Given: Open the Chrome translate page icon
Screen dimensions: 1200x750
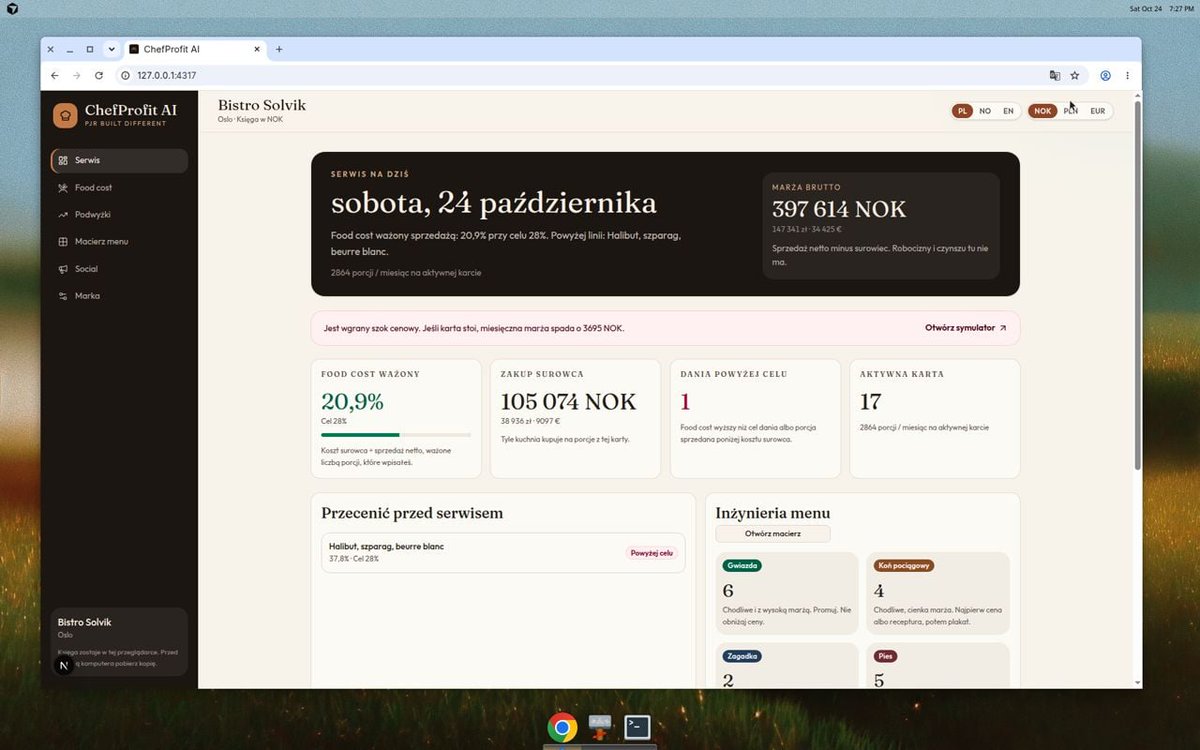Looking at the screenshot, I should (x=1054, y=75).
